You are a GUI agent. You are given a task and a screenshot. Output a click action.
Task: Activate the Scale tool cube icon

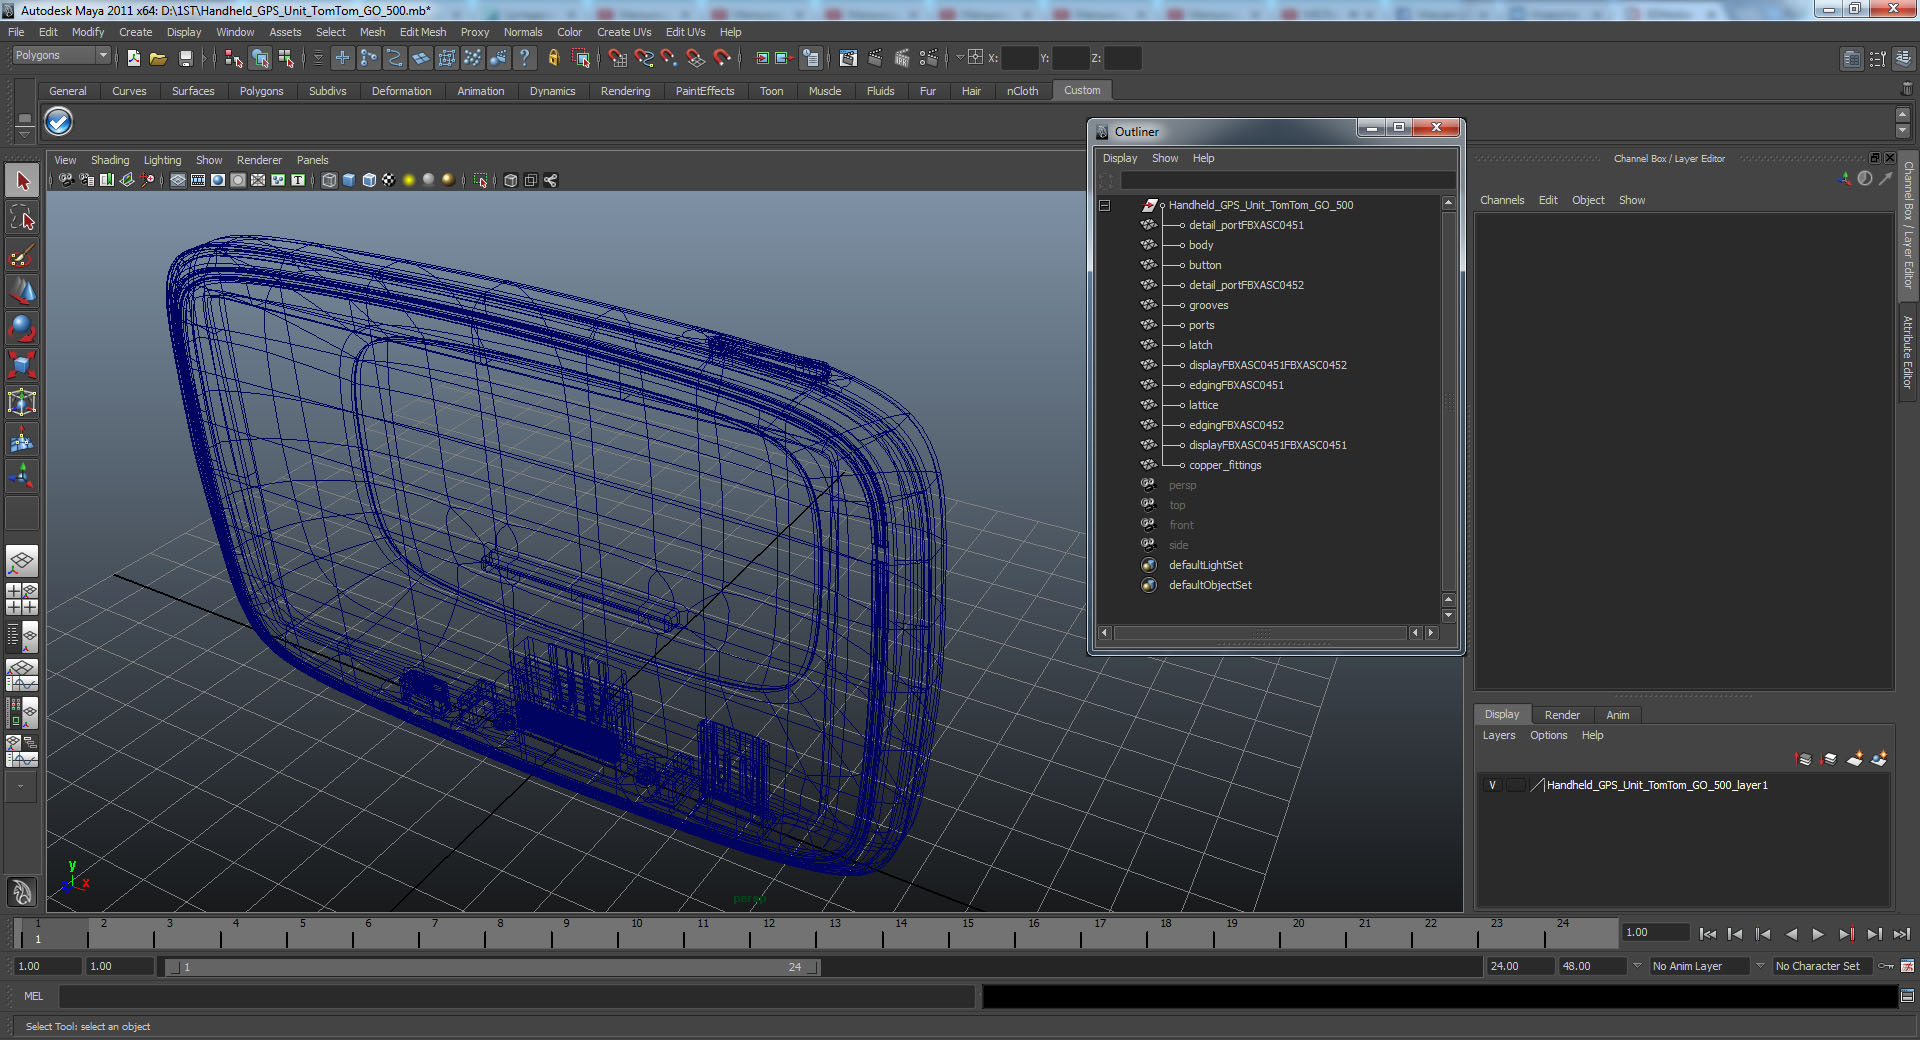[22, 365]
